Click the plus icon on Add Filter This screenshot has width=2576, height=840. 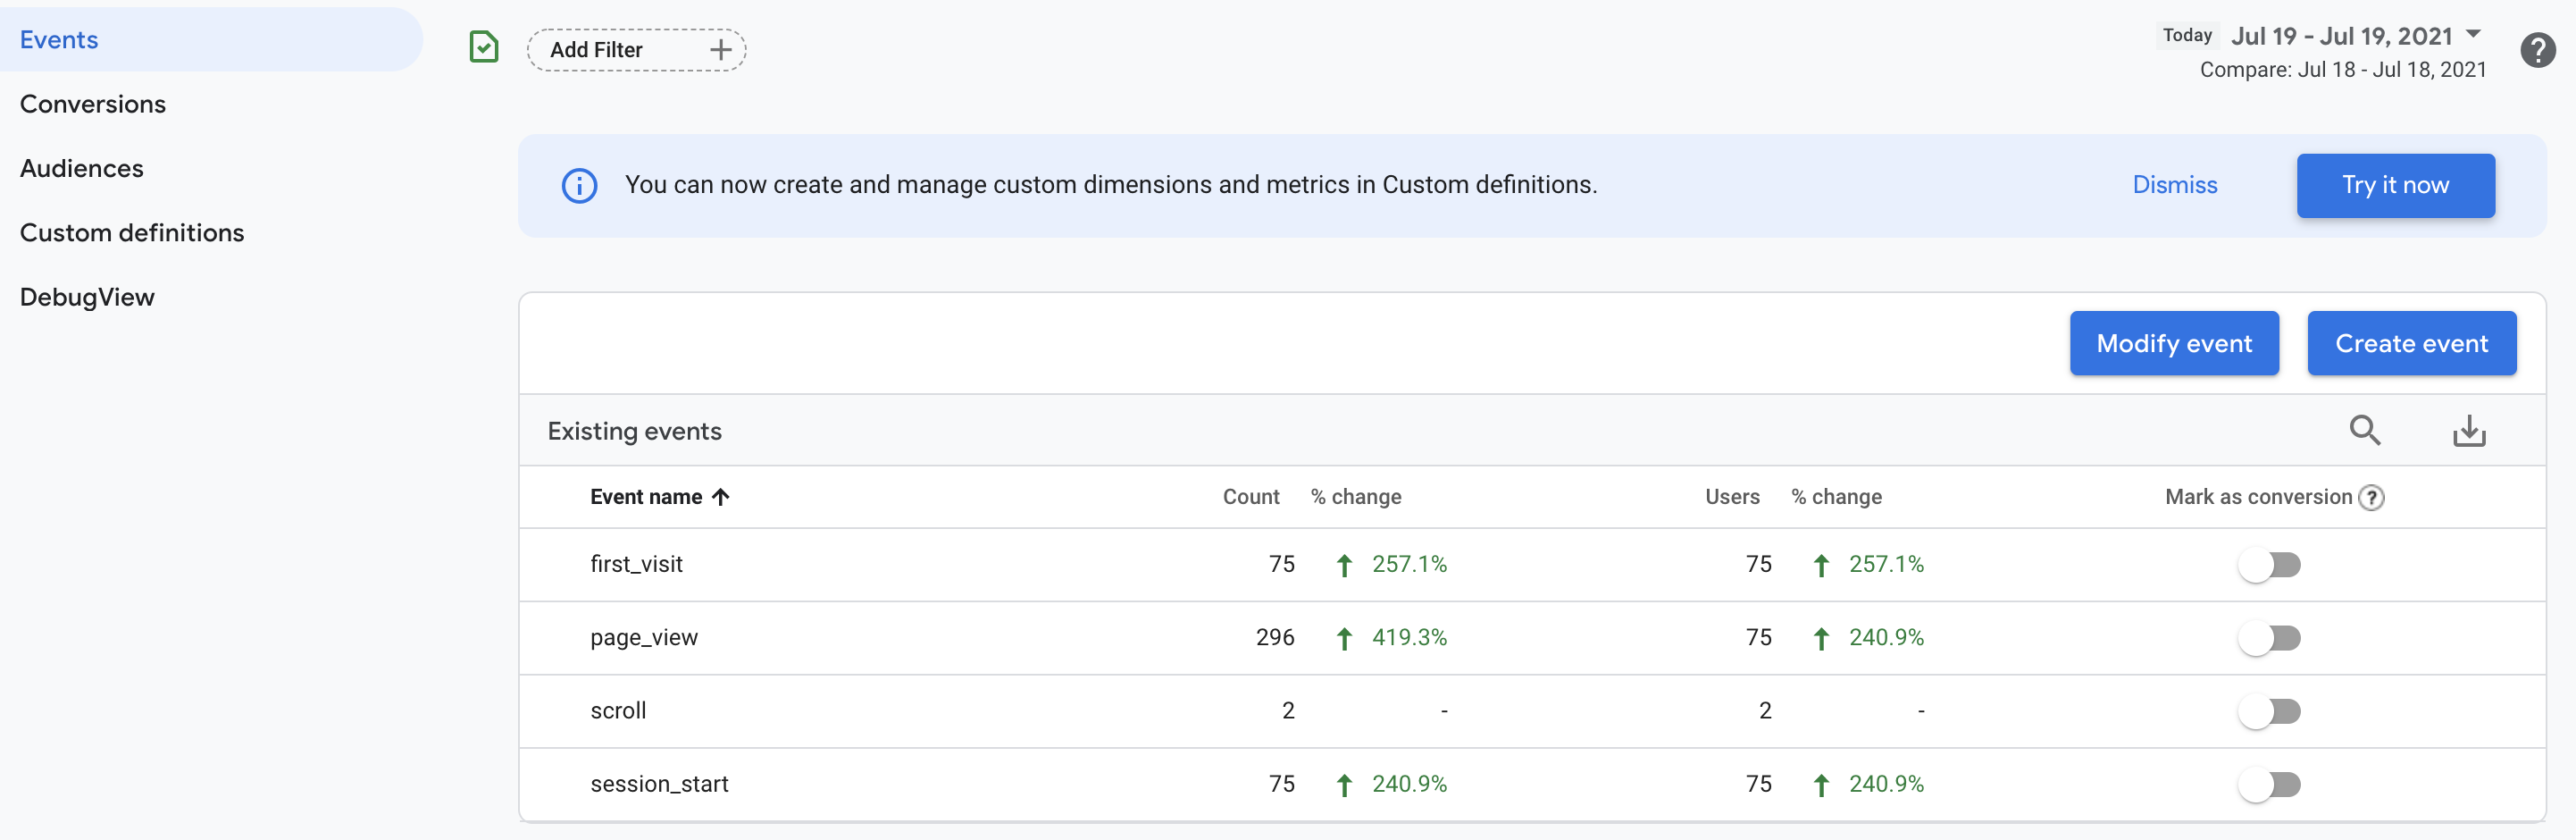[720, 49]
